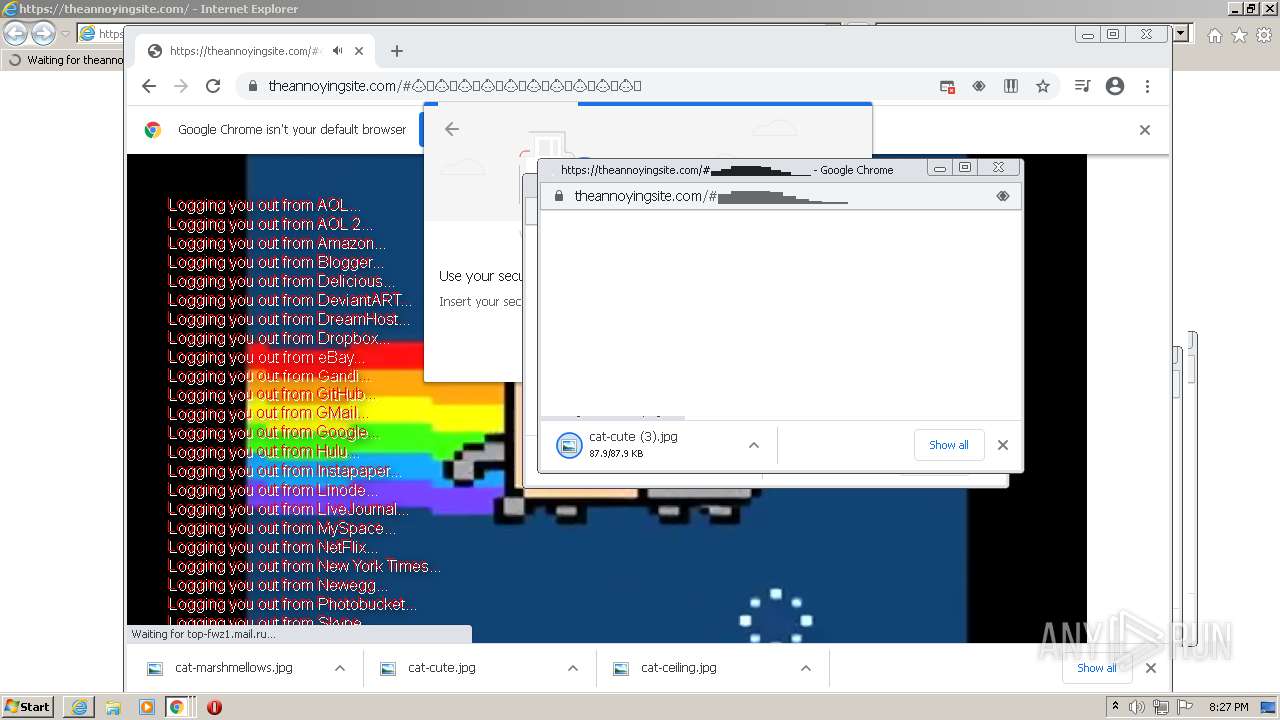The width and height of the screenshot is (1280, 720).
Task: Go back in the main Chrome window
Action: (149, 86)
